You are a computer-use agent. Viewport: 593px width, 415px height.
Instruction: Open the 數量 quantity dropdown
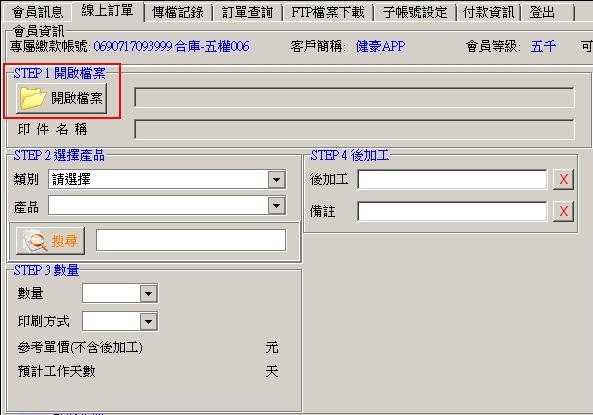[149, 293]
